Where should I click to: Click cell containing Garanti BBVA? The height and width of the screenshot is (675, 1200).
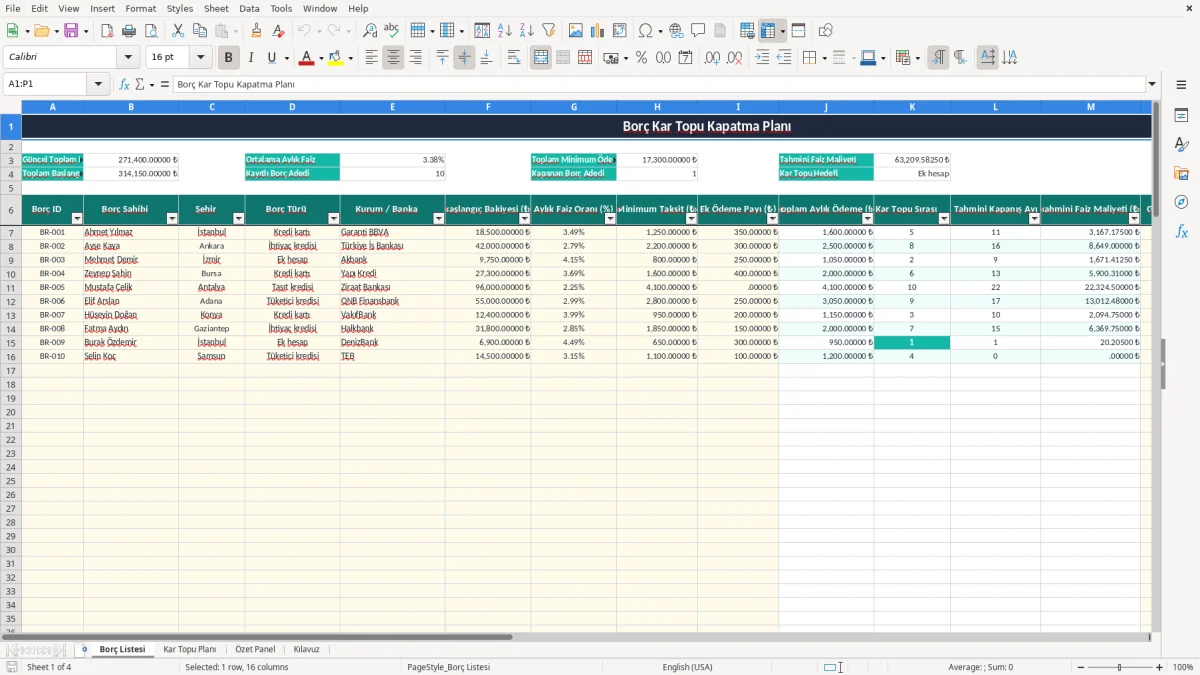[393, 232]
